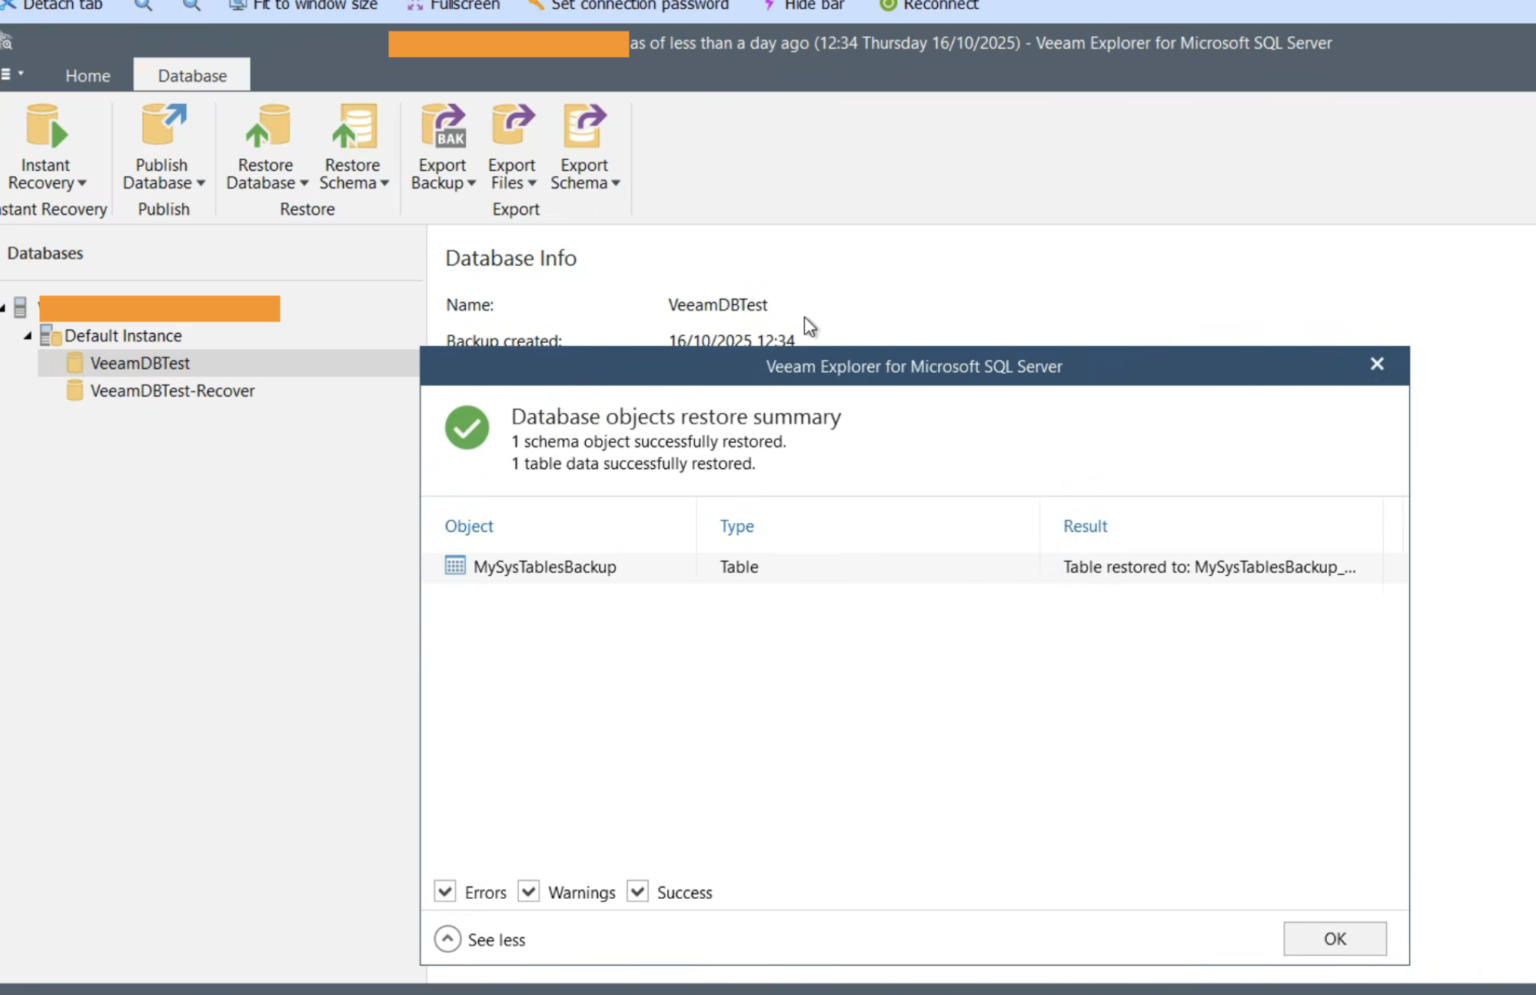Open the Restore Database dropdown arrow

(303, 183)
